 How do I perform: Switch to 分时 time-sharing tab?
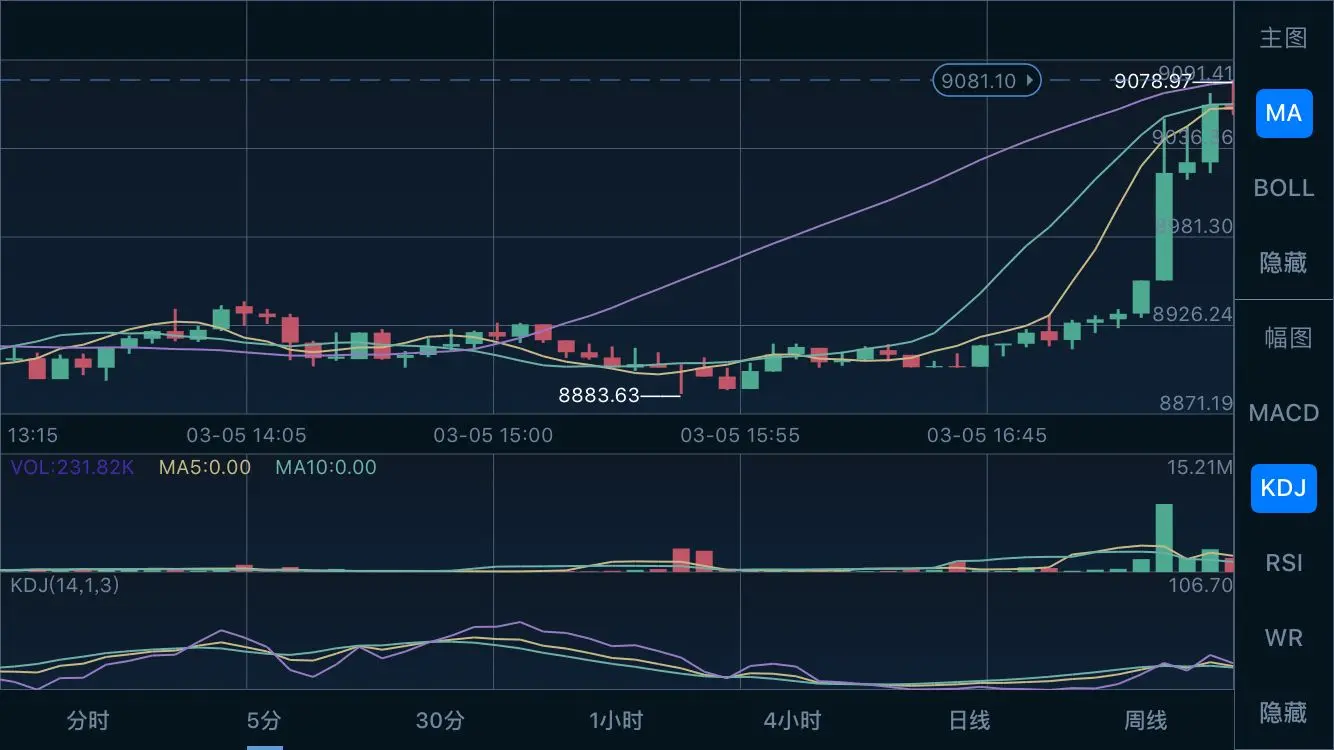[88, 720]
